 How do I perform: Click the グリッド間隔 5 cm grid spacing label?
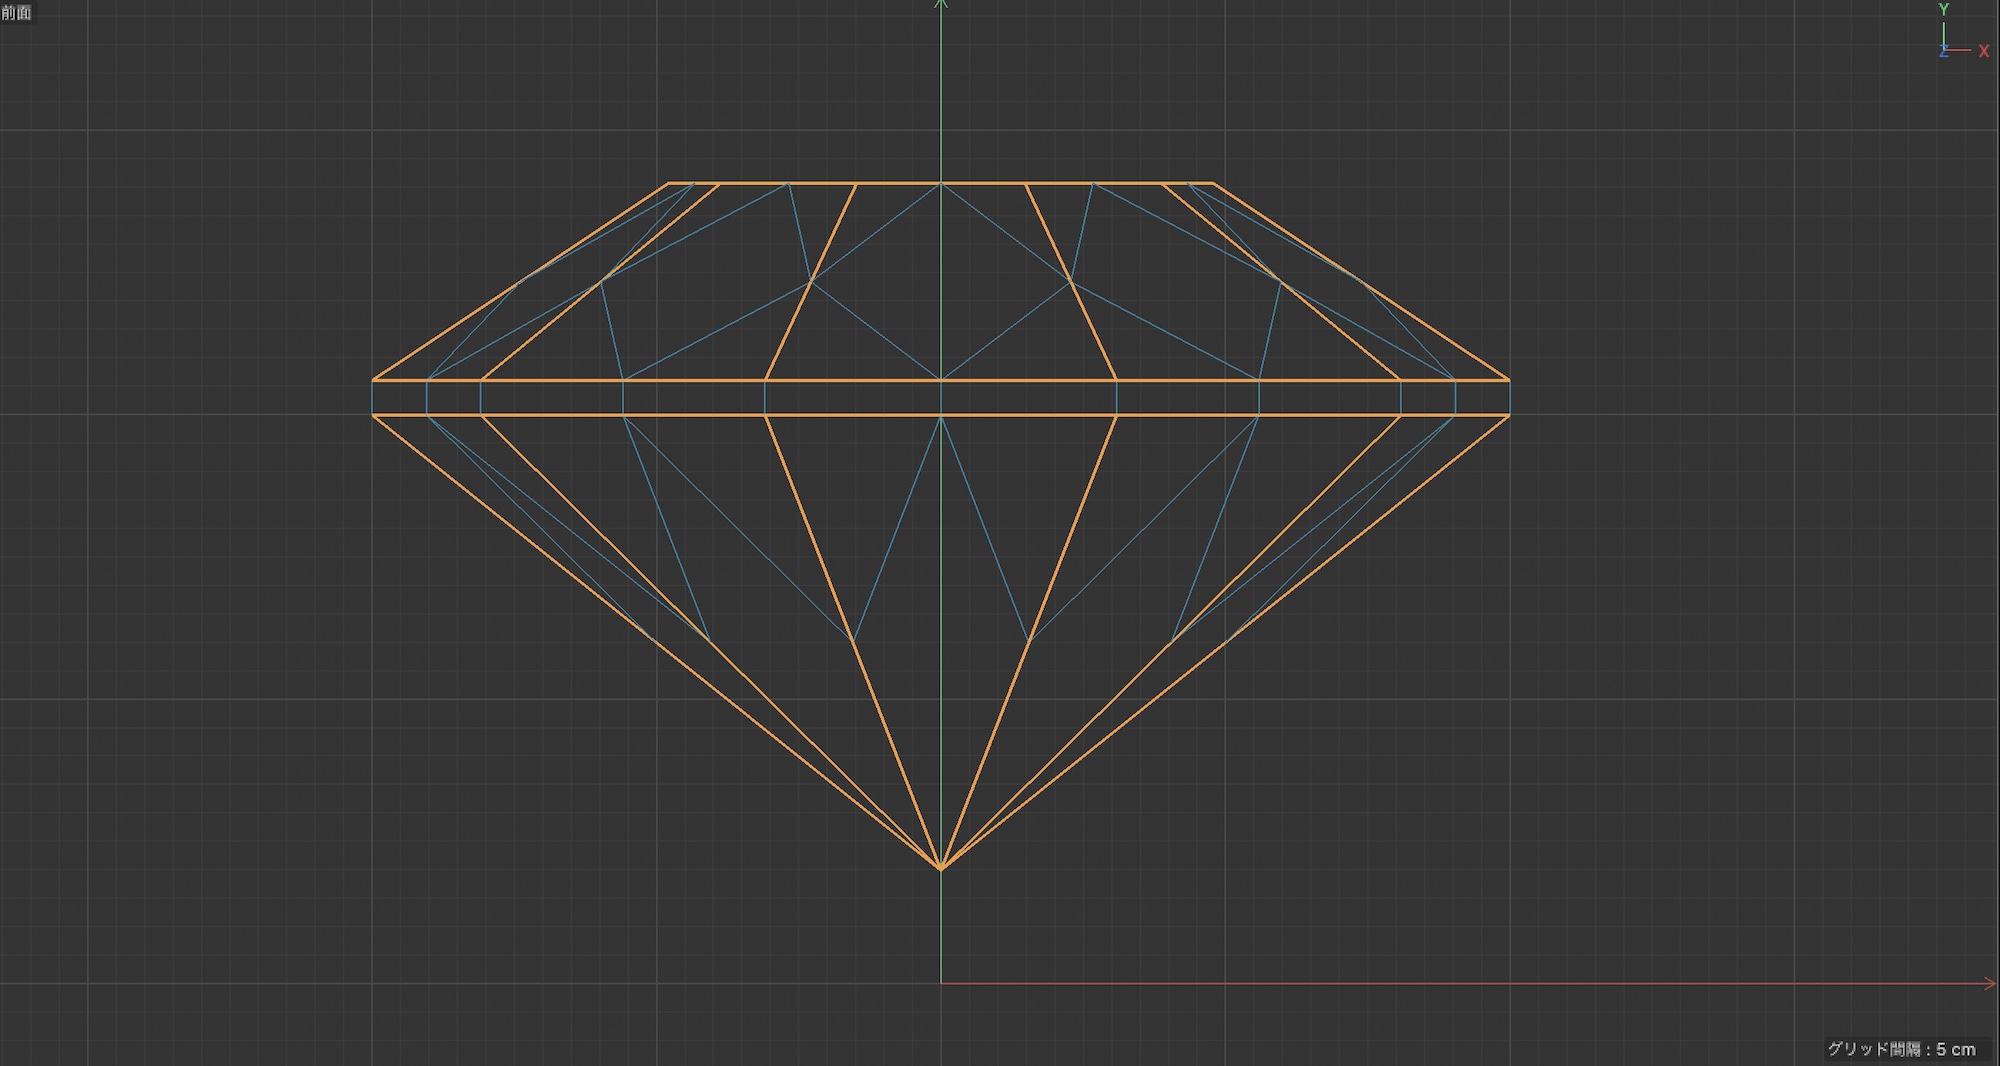click(1901, 1049)
